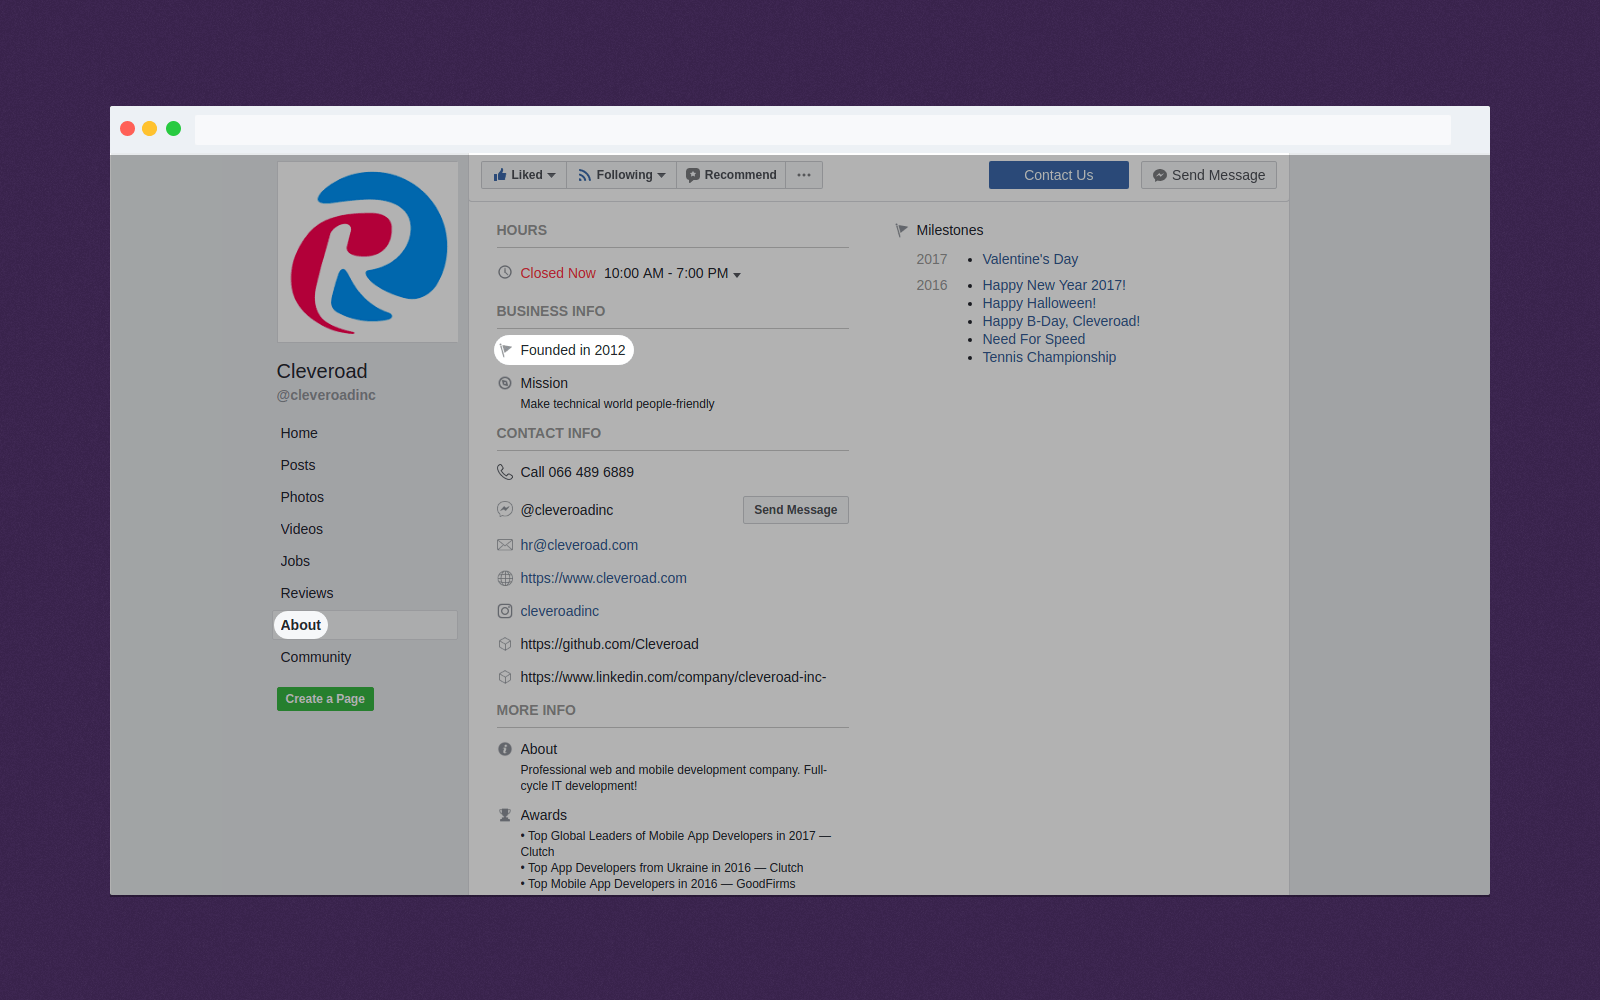The width and height of the screenshot is (1600, 1000).
Task: Click the blue Contact Us button
Action: (1058, 175)
